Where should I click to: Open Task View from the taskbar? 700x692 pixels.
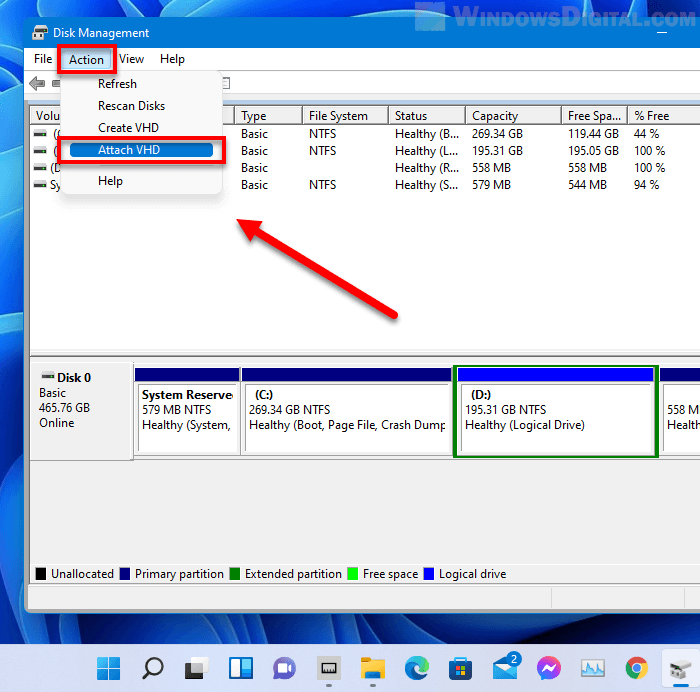click(x=196, y=668)
